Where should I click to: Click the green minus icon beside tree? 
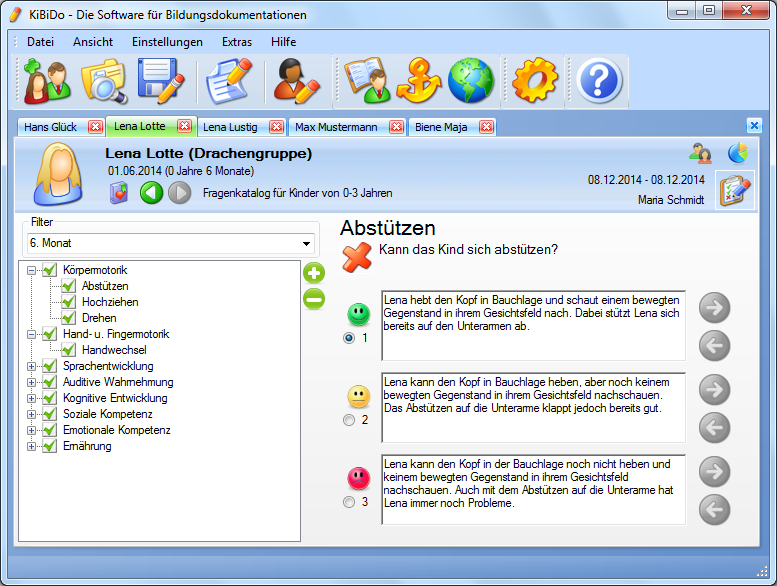tap(314, 298)
